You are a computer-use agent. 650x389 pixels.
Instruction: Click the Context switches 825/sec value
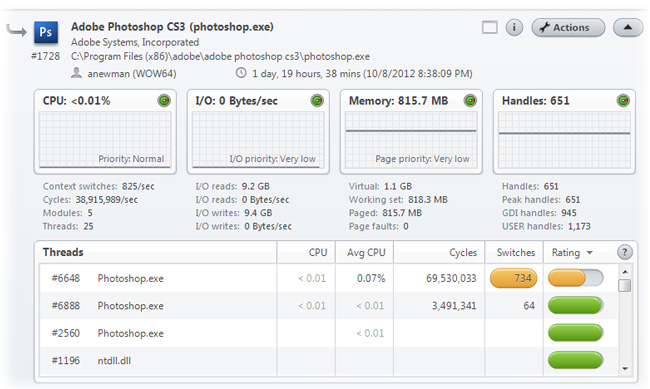coord(138,186)
